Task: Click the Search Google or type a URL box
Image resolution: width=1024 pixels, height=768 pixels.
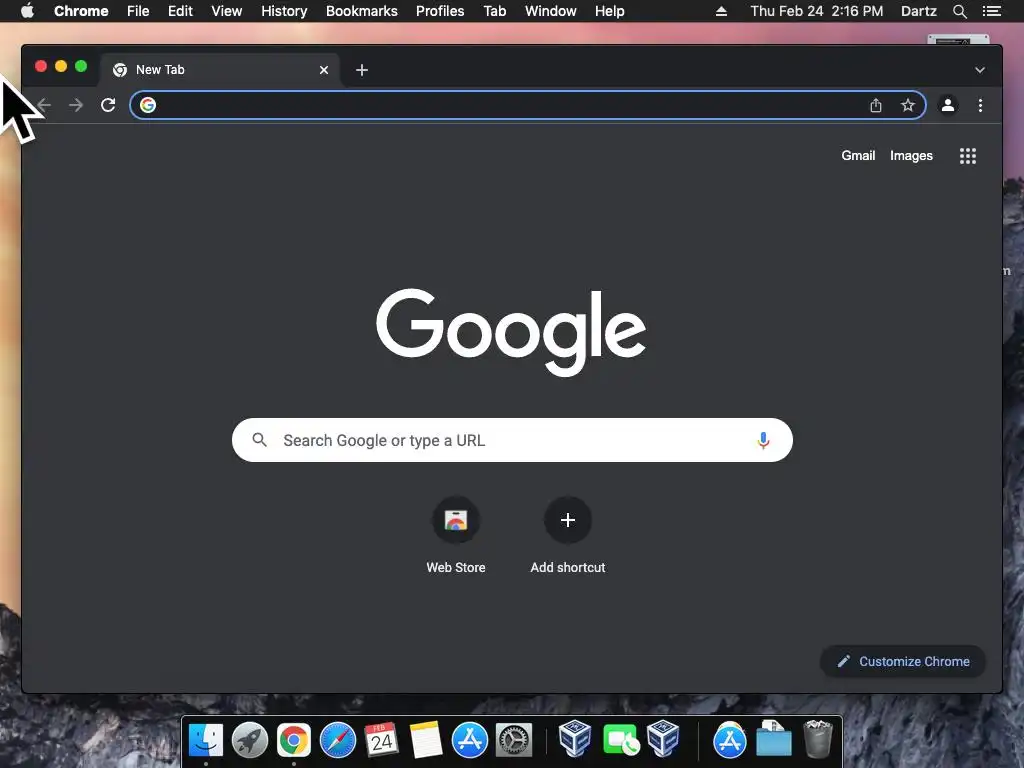Action: tap(512, 440)
